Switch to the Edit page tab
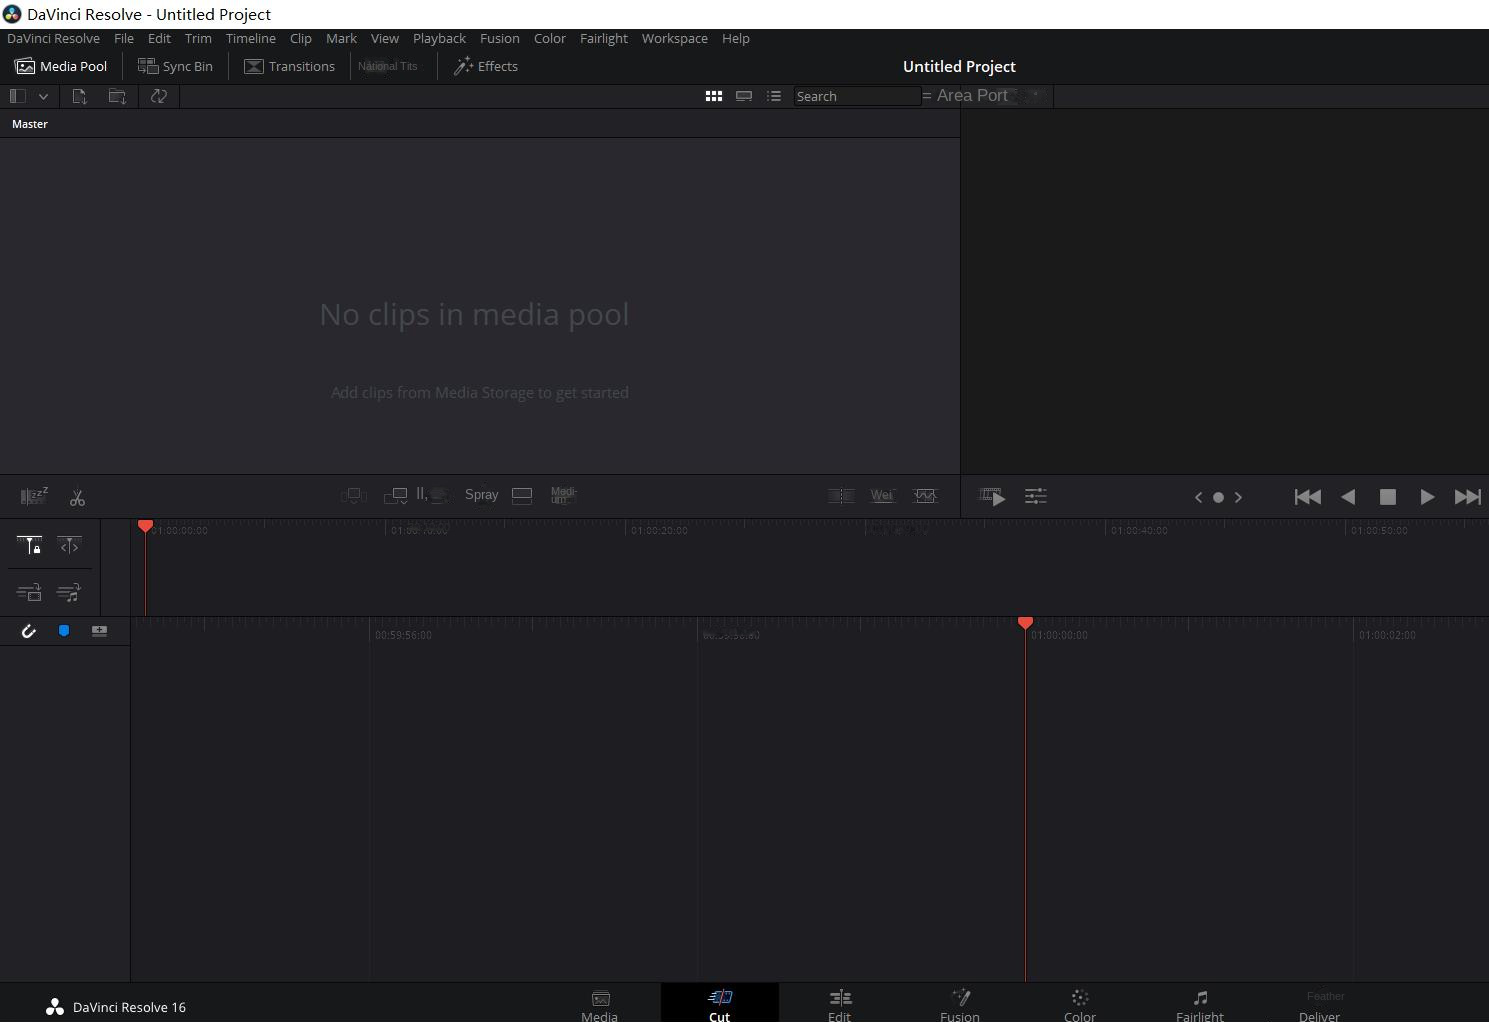This screenshot has width=1489, height=1022. [x=839, y=1005]
